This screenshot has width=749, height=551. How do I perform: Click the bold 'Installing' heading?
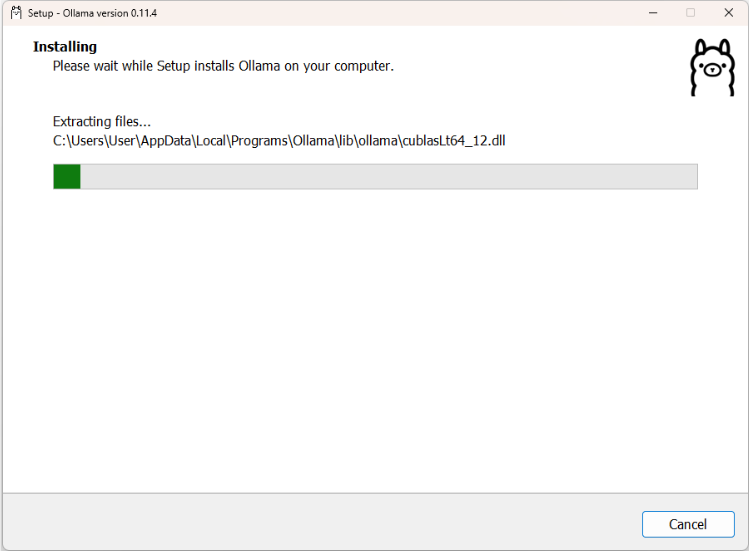tap(65, 47)
